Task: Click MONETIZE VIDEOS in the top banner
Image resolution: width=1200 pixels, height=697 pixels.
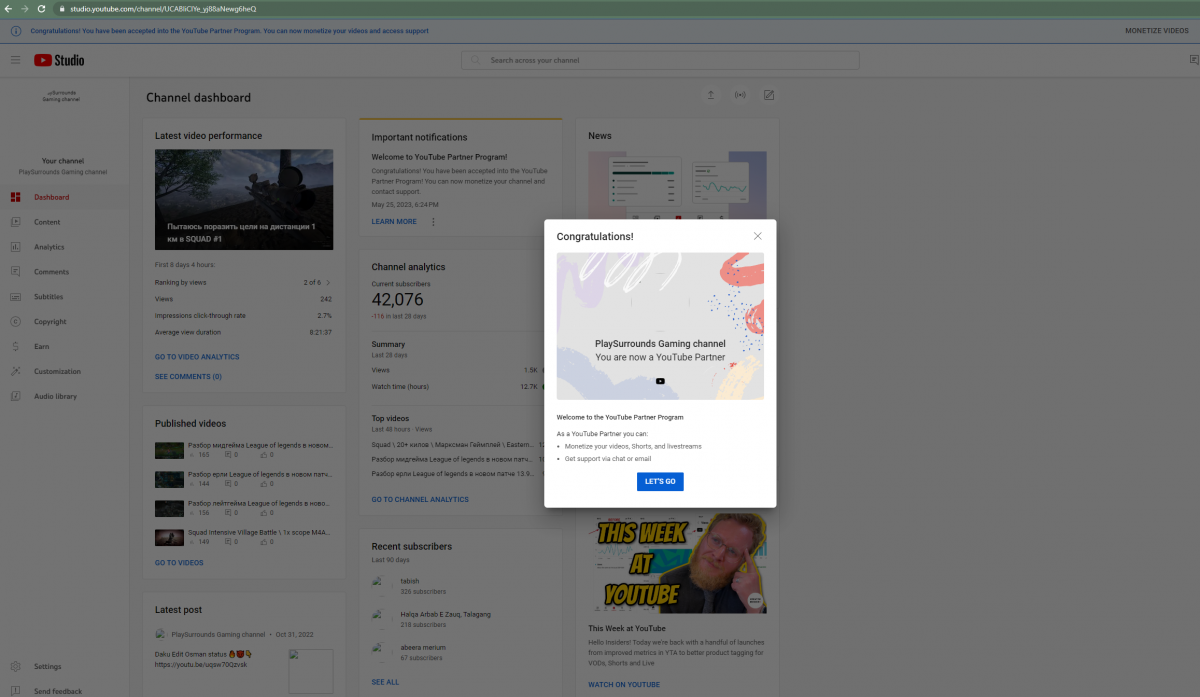Action: pyautogui.click(x=1156, y=31)
